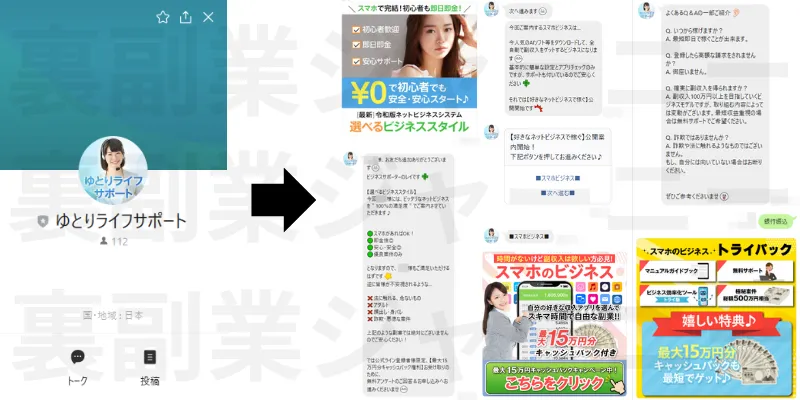Click the avatar beside the 次へ進みます message

tap(491, 9)
